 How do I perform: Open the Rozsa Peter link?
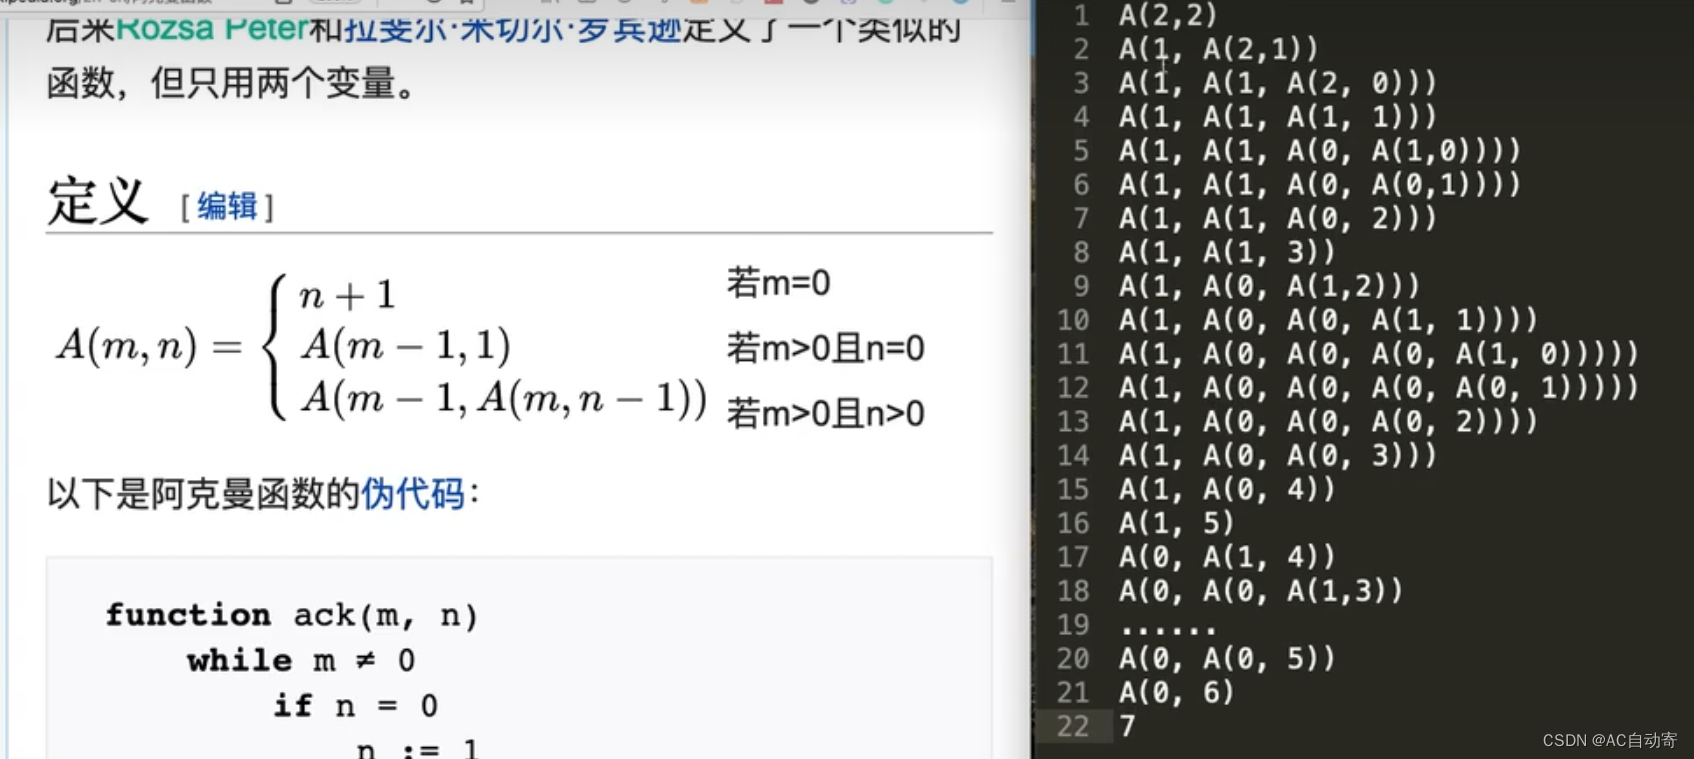click(x=212, y=27)
